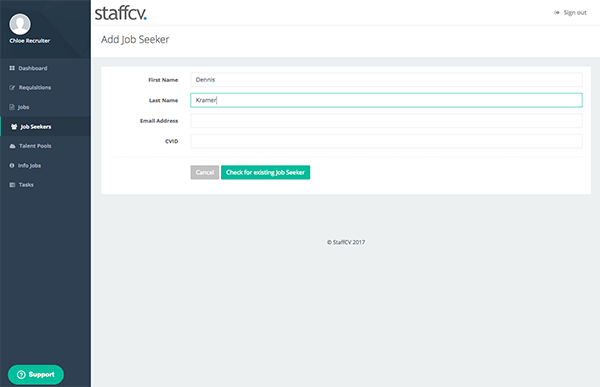Image resolution: width=600 pixels, height=387 pixels.
Task: Click the Job Seekers people icon
Action: [14, 127]
